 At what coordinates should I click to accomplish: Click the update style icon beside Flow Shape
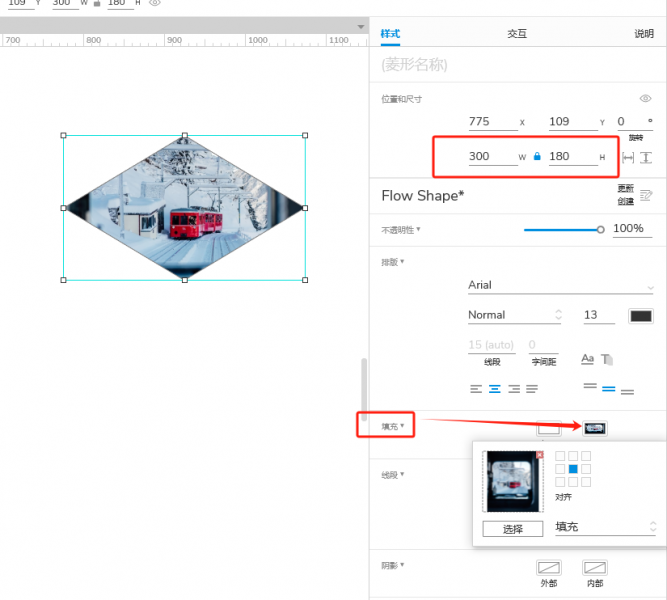coord(646,196)
